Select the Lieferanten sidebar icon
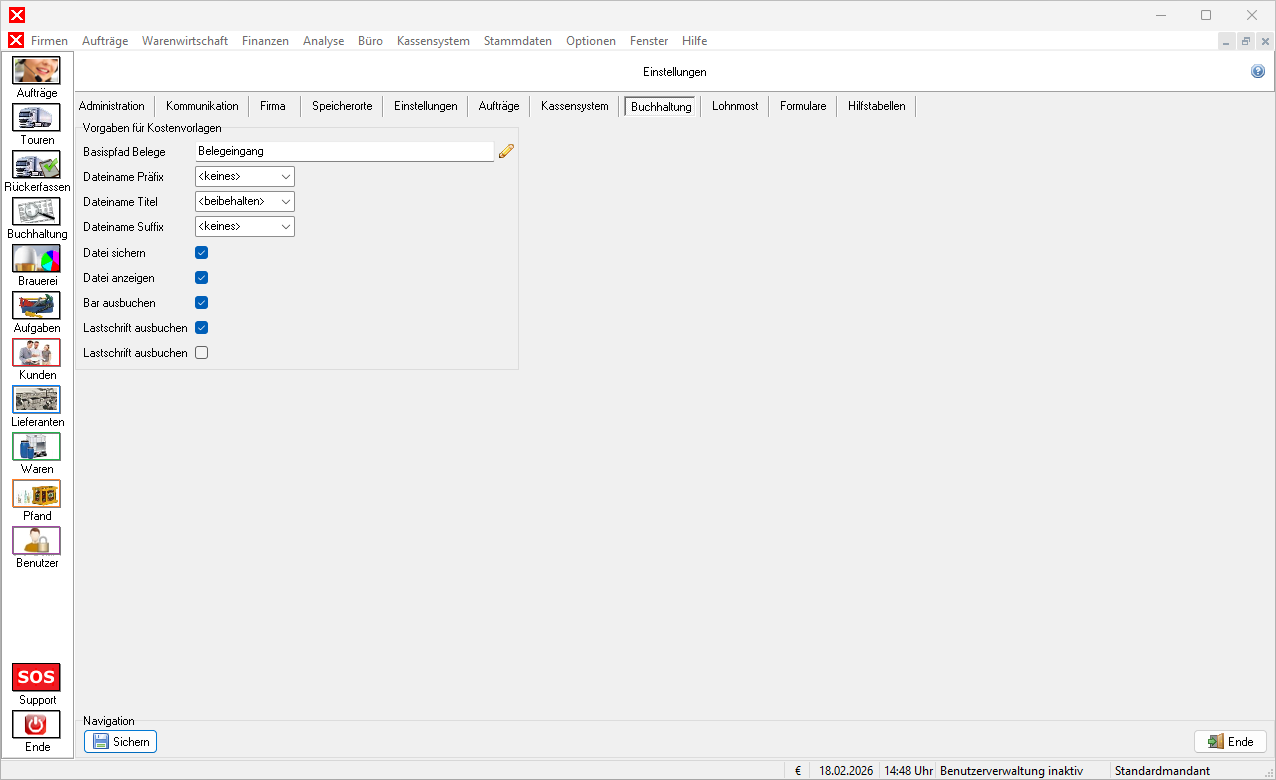1276x780 pixels. (x=36, y=400)
